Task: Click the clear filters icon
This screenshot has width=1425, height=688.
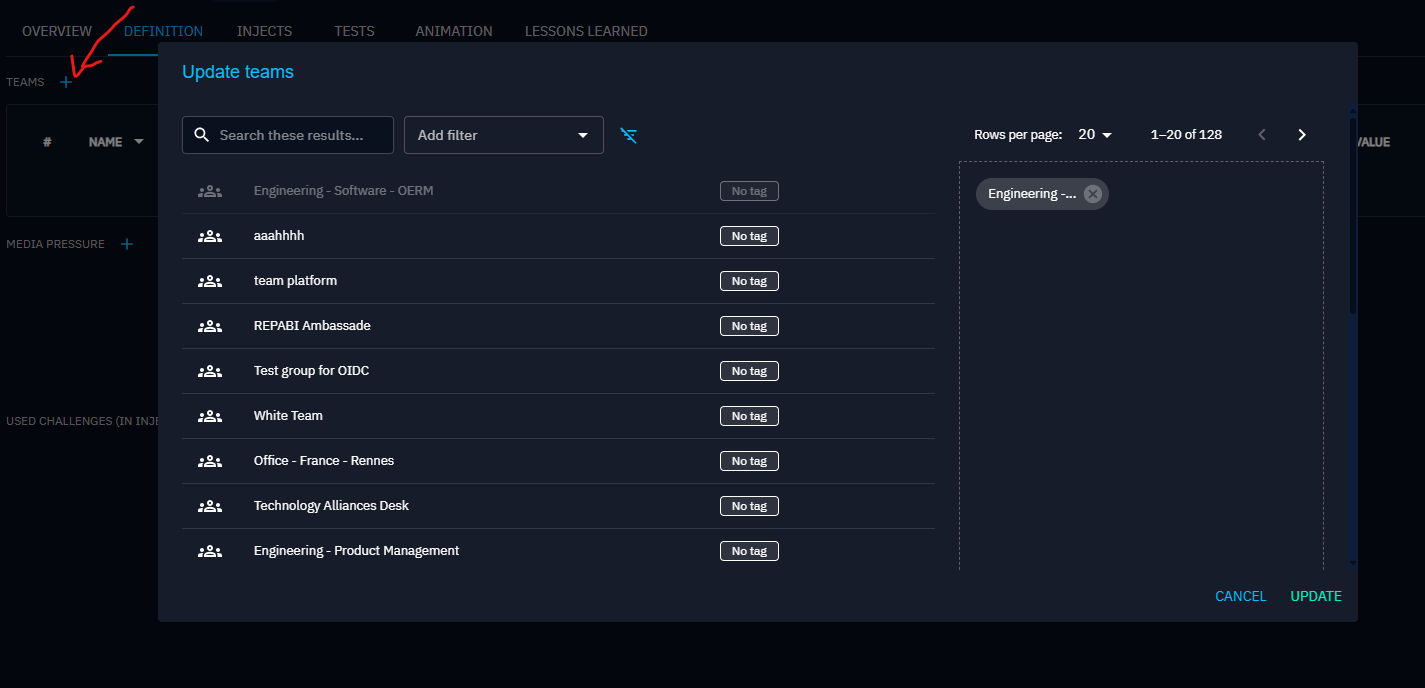Action: tap(628, 135)
